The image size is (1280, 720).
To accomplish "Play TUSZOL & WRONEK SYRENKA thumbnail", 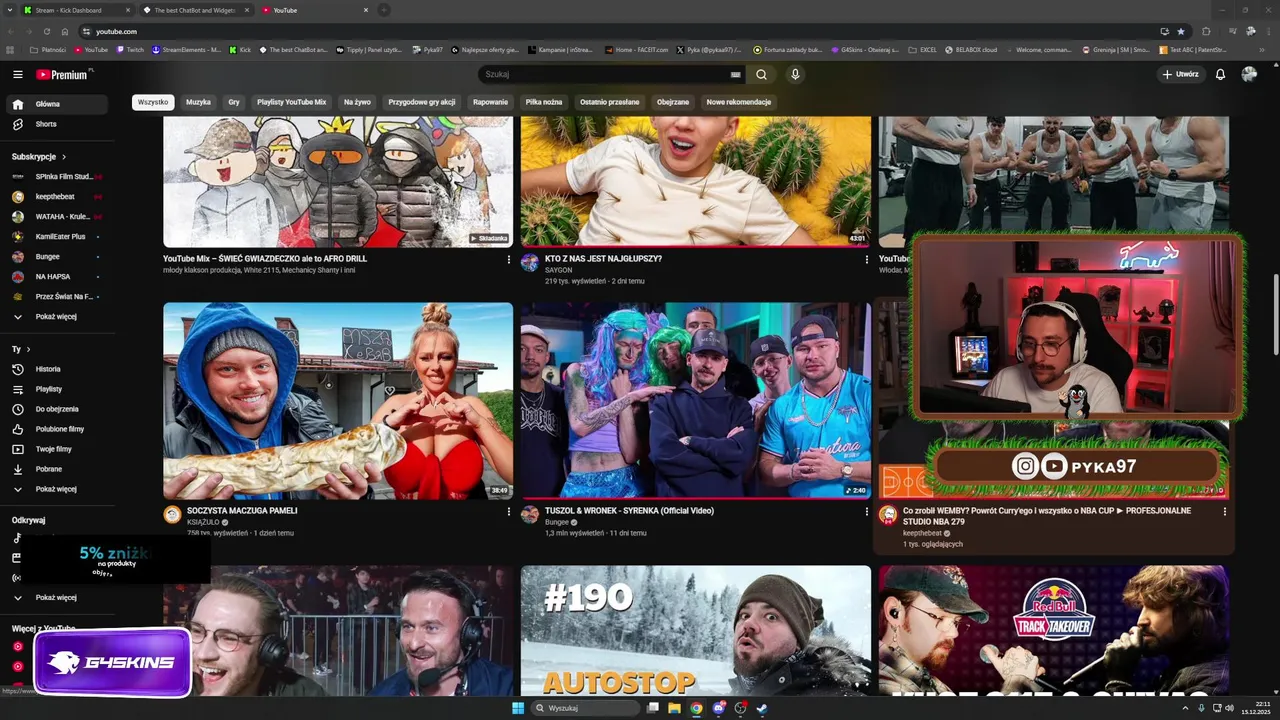I will click(695, 400).
